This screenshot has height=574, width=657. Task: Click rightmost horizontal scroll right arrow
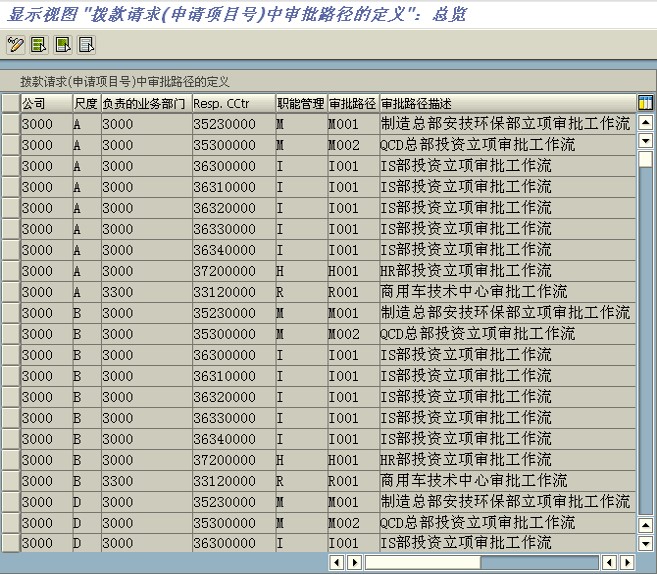(x=627, y=562)
